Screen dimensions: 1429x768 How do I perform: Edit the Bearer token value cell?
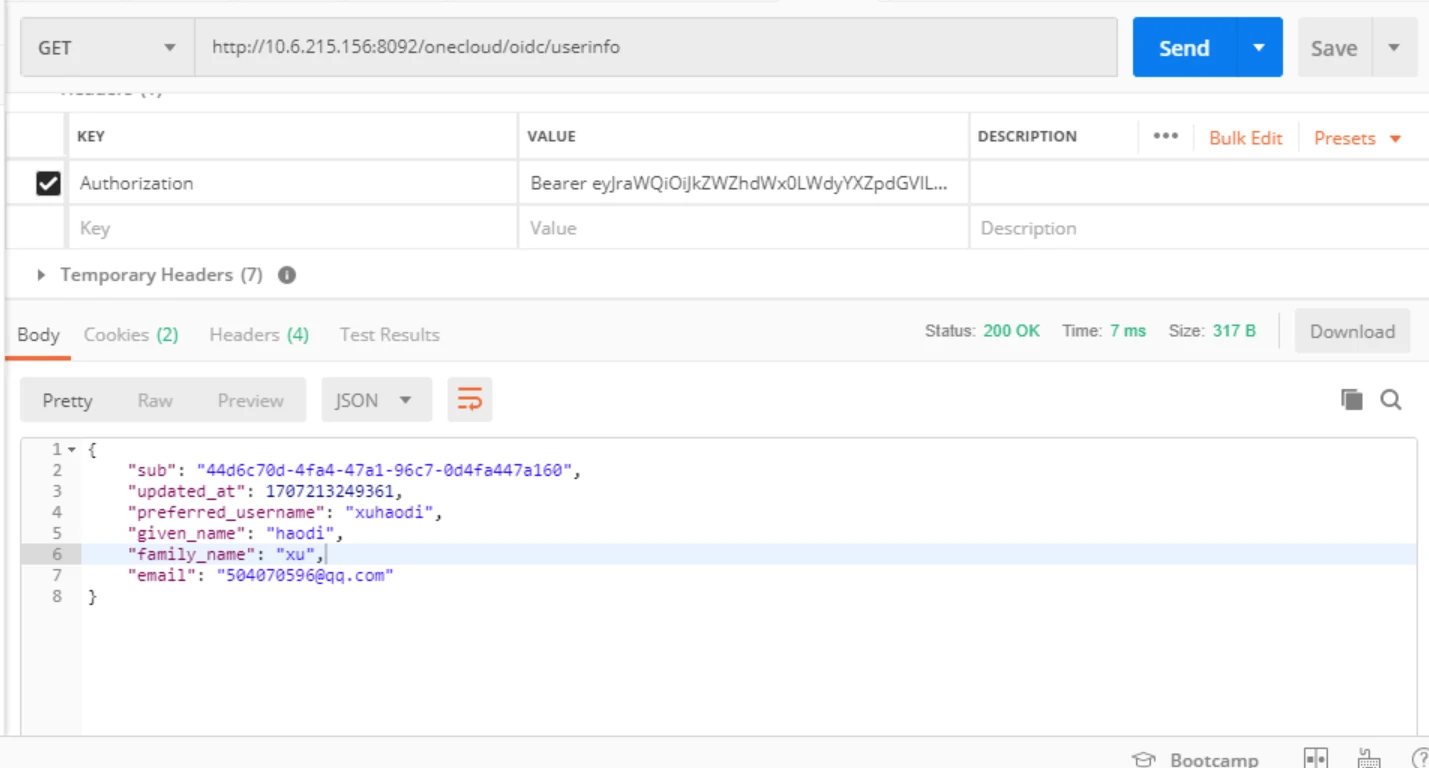click(x=743, y=183)
